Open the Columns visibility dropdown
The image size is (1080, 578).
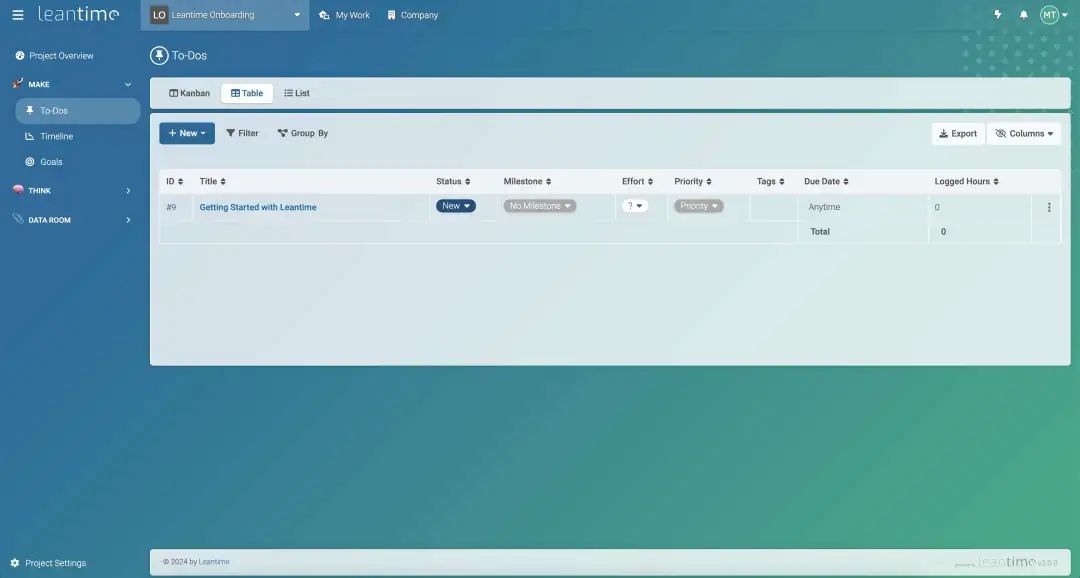1024,133
